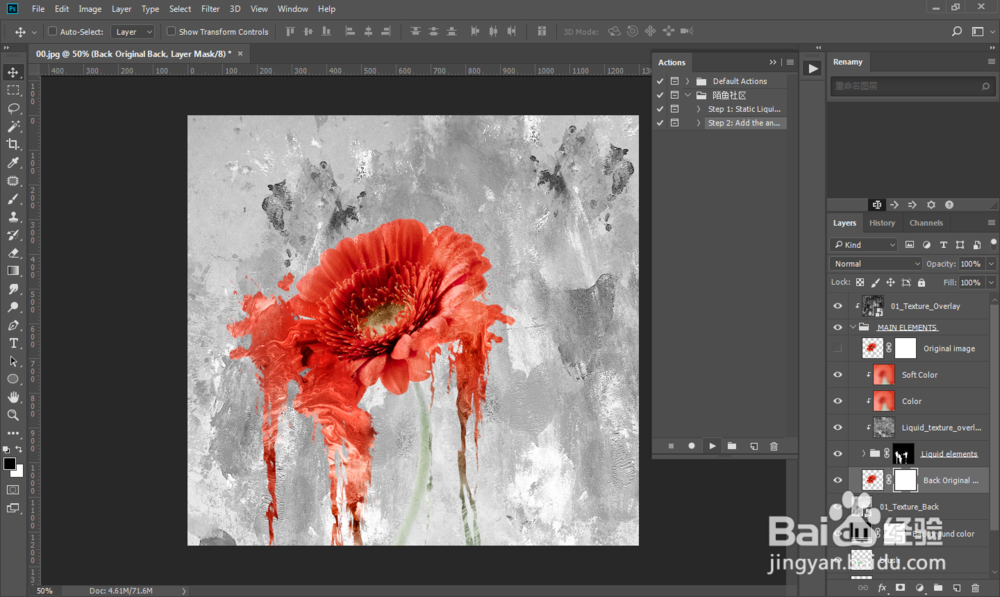Switch to the History tab
The width and height of the screenshot is (1000, 597).
pyautogui.click(x=881, y=223)
